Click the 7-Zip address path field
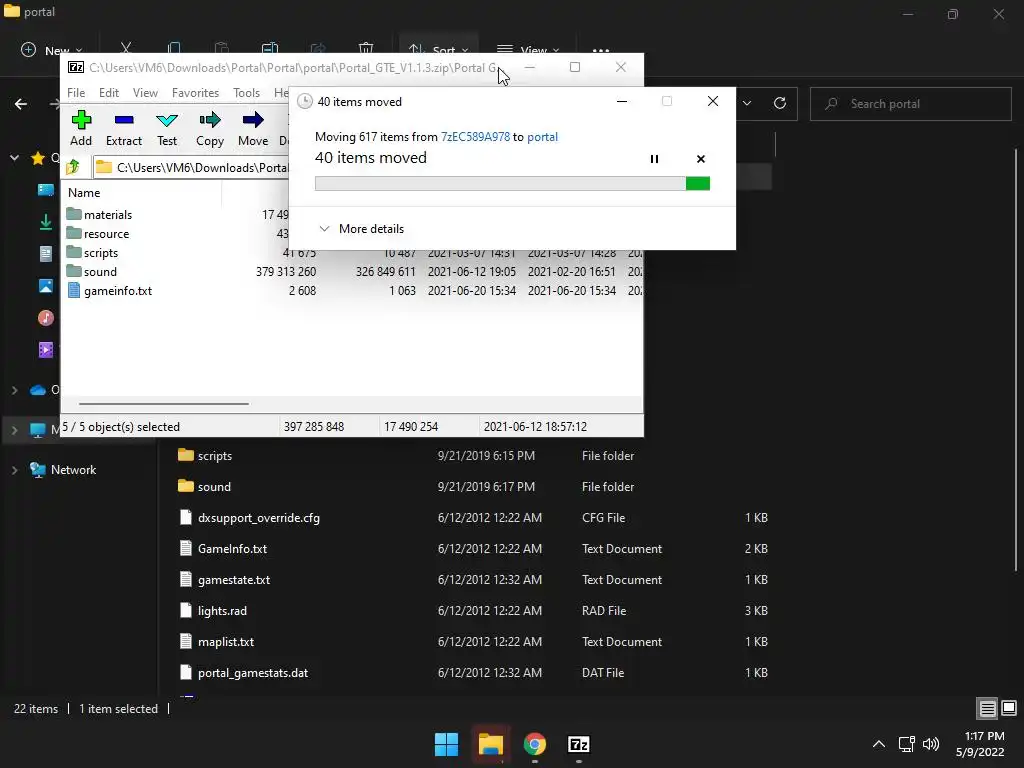Image resolution: width=1024 pixels, height=768 pixels. pos(191,167)
